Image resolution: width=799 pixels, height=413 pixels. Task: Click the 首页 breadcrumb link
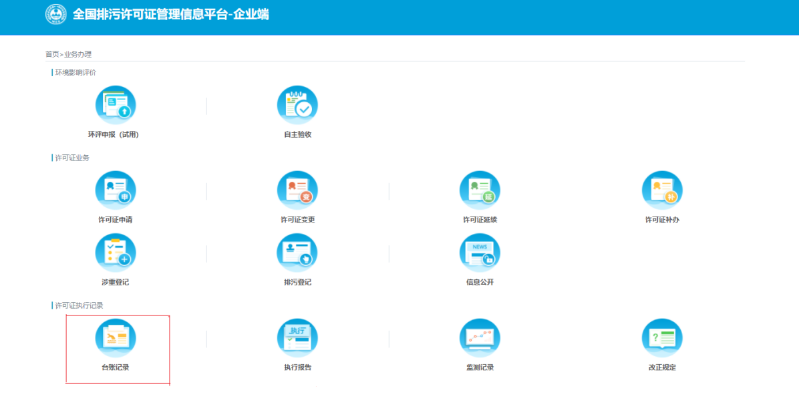coord(51,54)
